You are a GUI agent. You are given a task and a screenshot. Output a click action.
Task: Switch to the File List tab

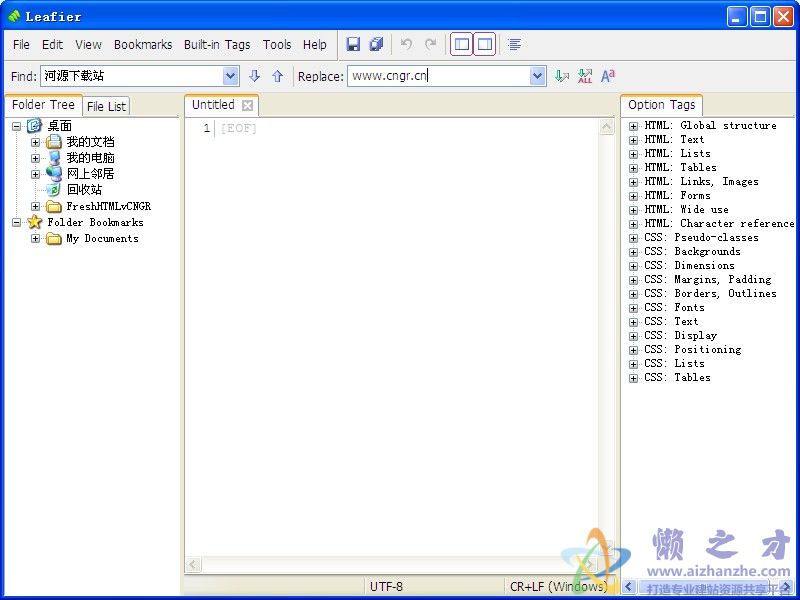(106, 105)
